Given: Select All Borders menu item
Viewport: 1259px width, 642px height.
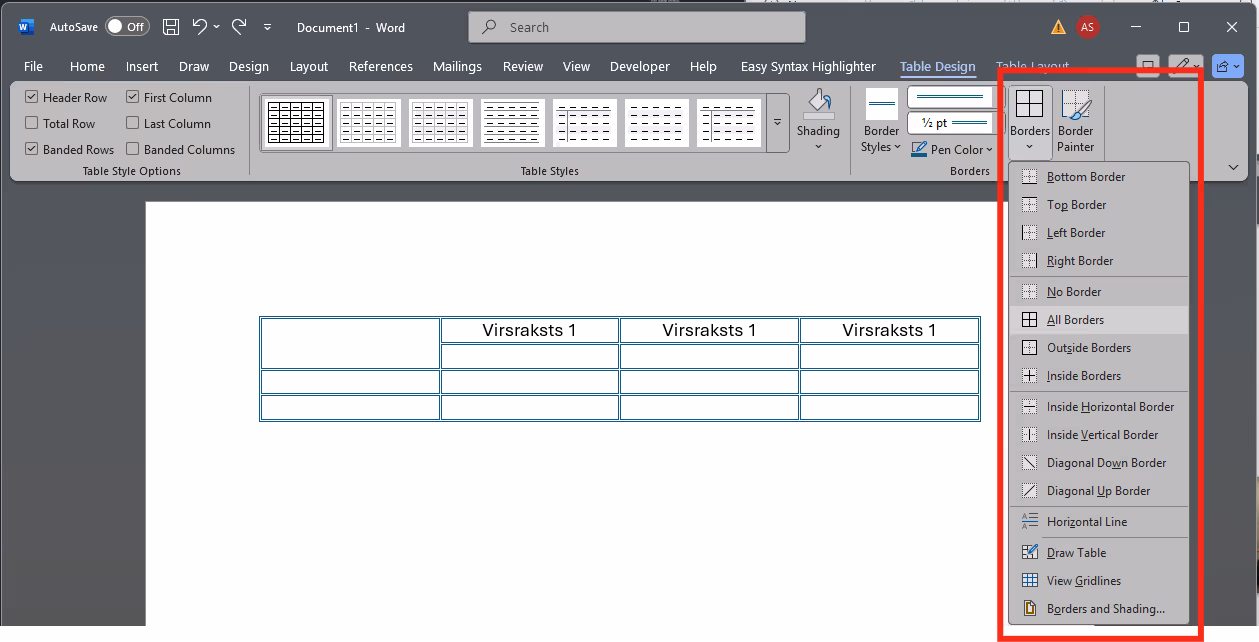Looking at the screenshot, I should pyautogui.click(x=1075, y=320).
